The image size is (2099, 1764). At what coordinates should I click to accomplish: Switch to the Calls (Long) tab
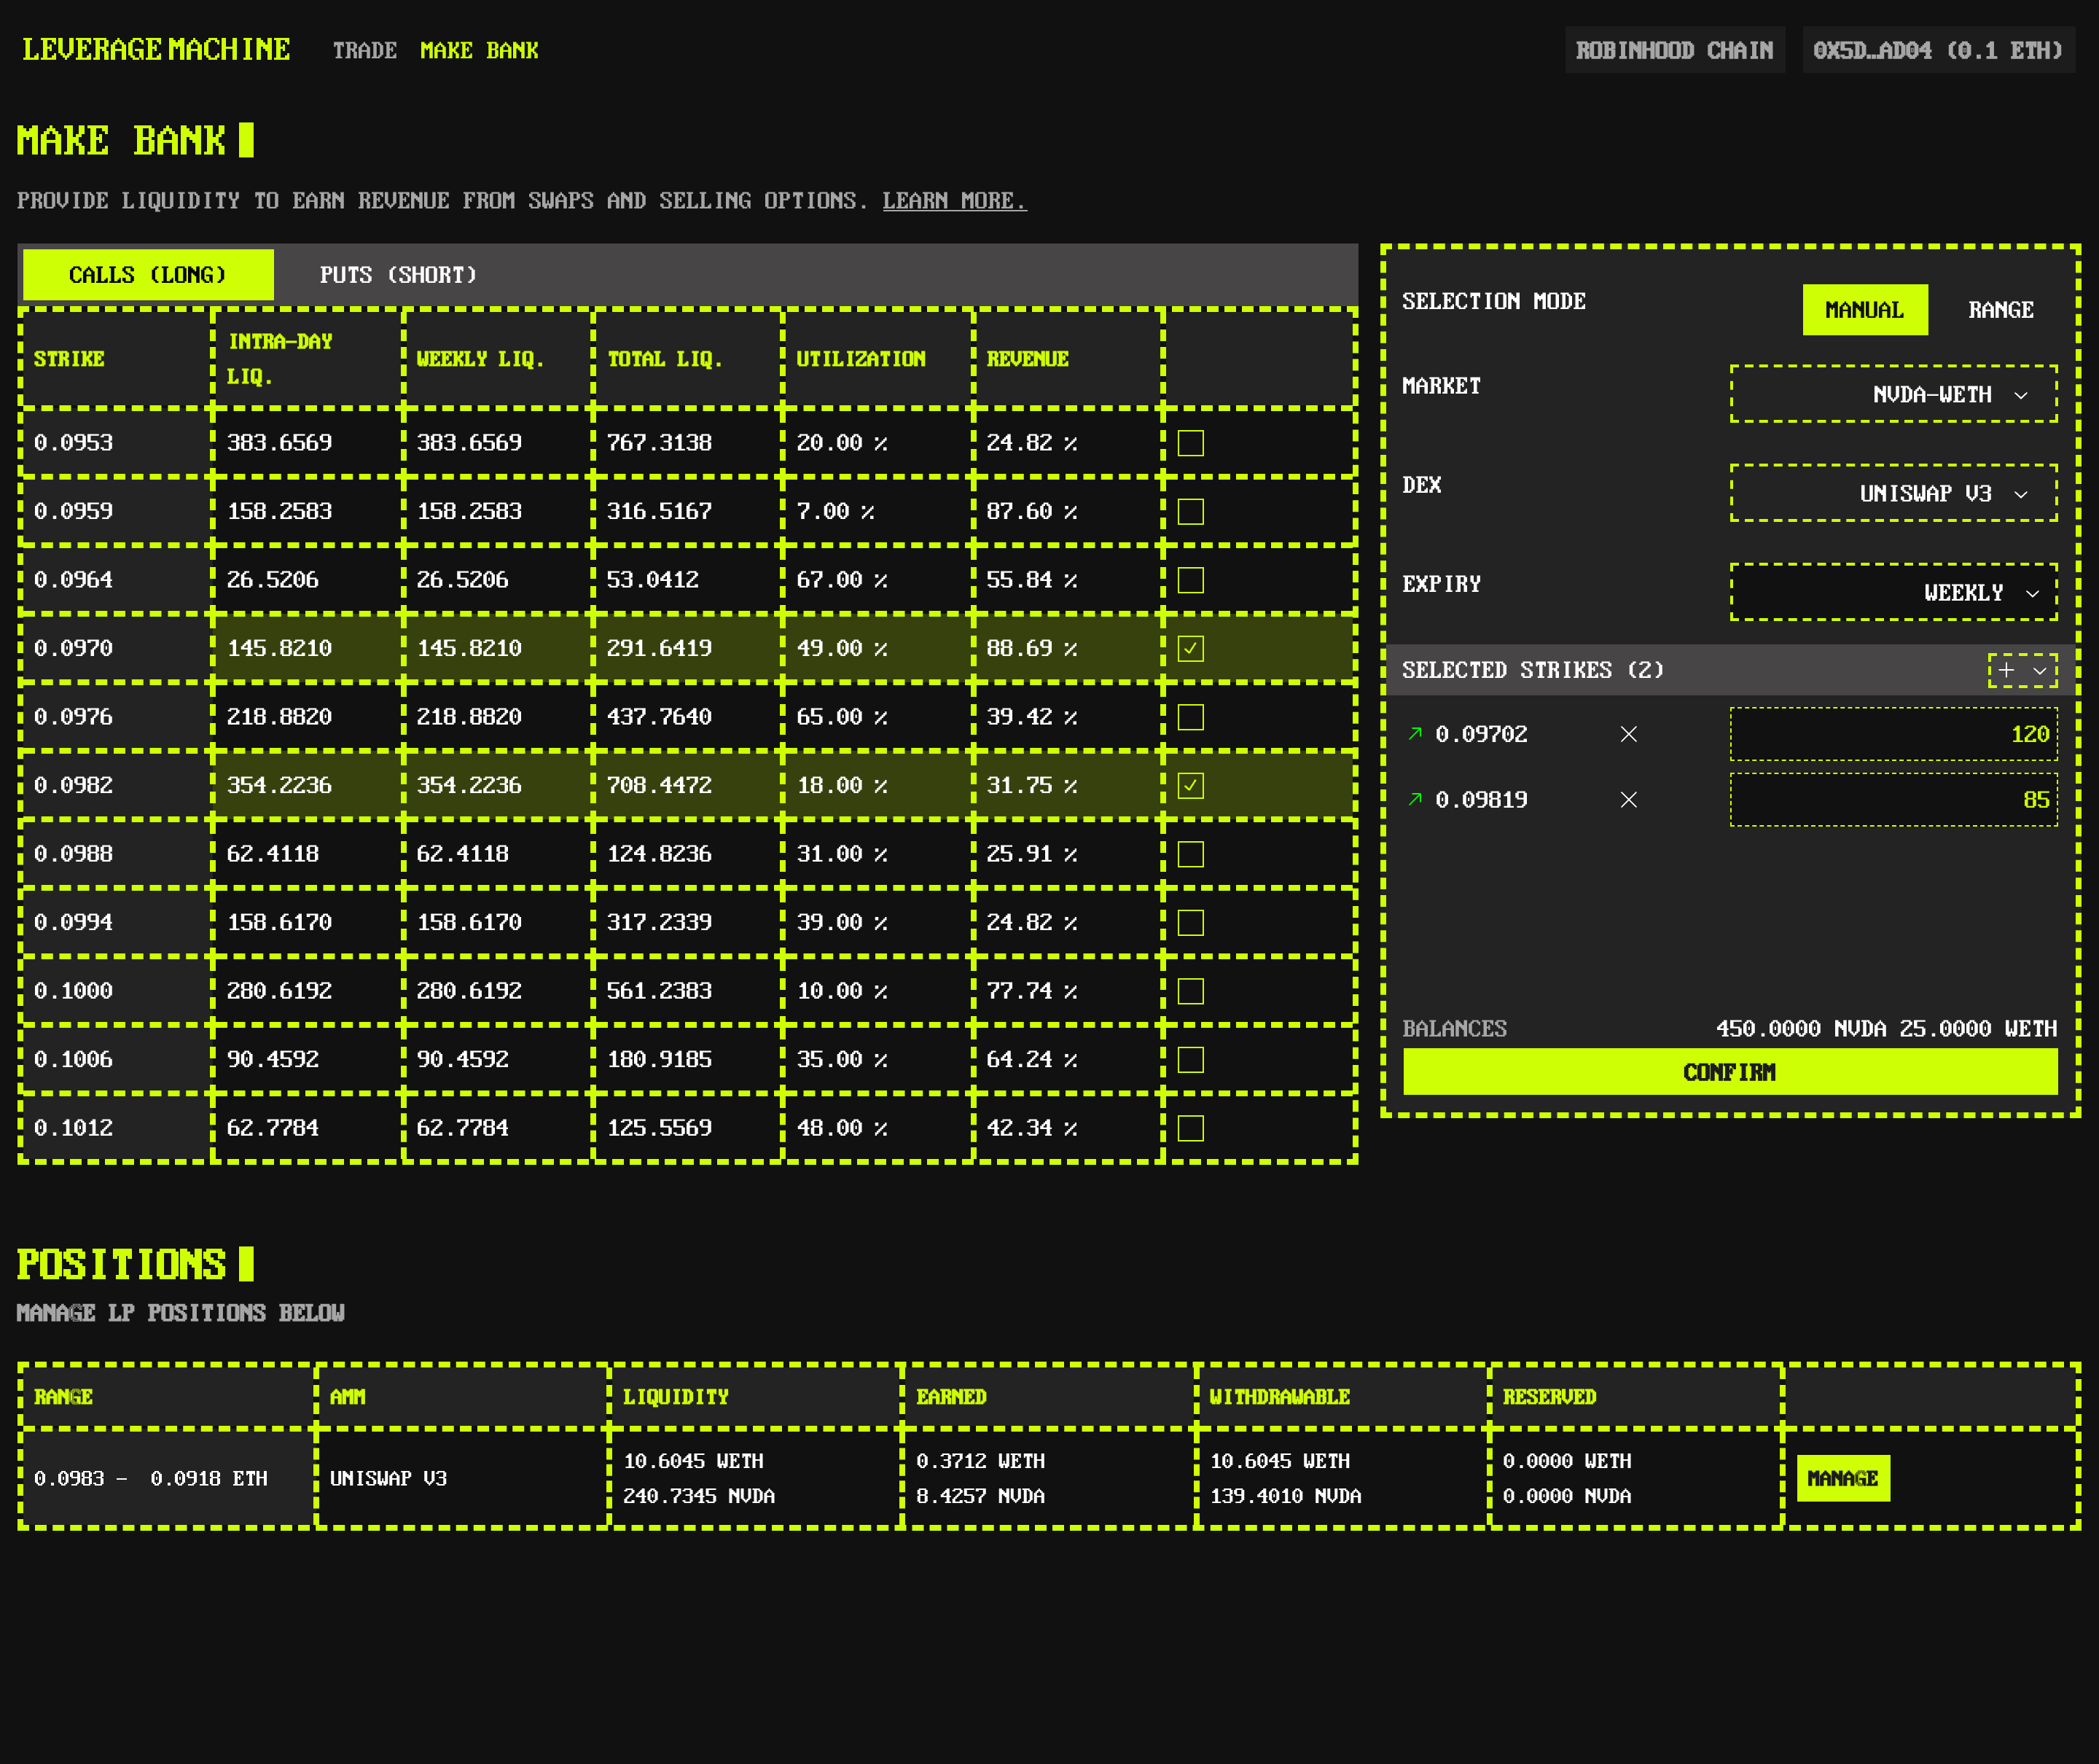coord(148,275)
